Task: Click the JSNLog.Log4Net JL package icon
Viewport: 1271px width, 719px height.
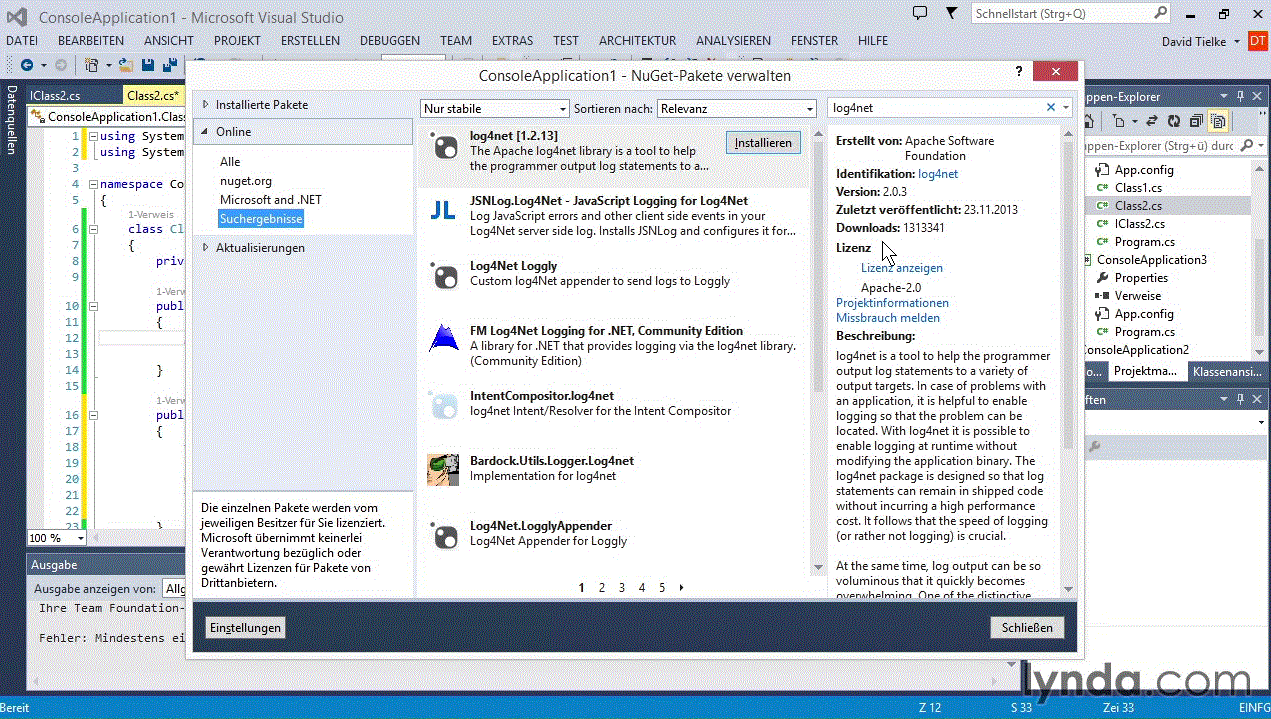Action: click(x=443, y=209)
